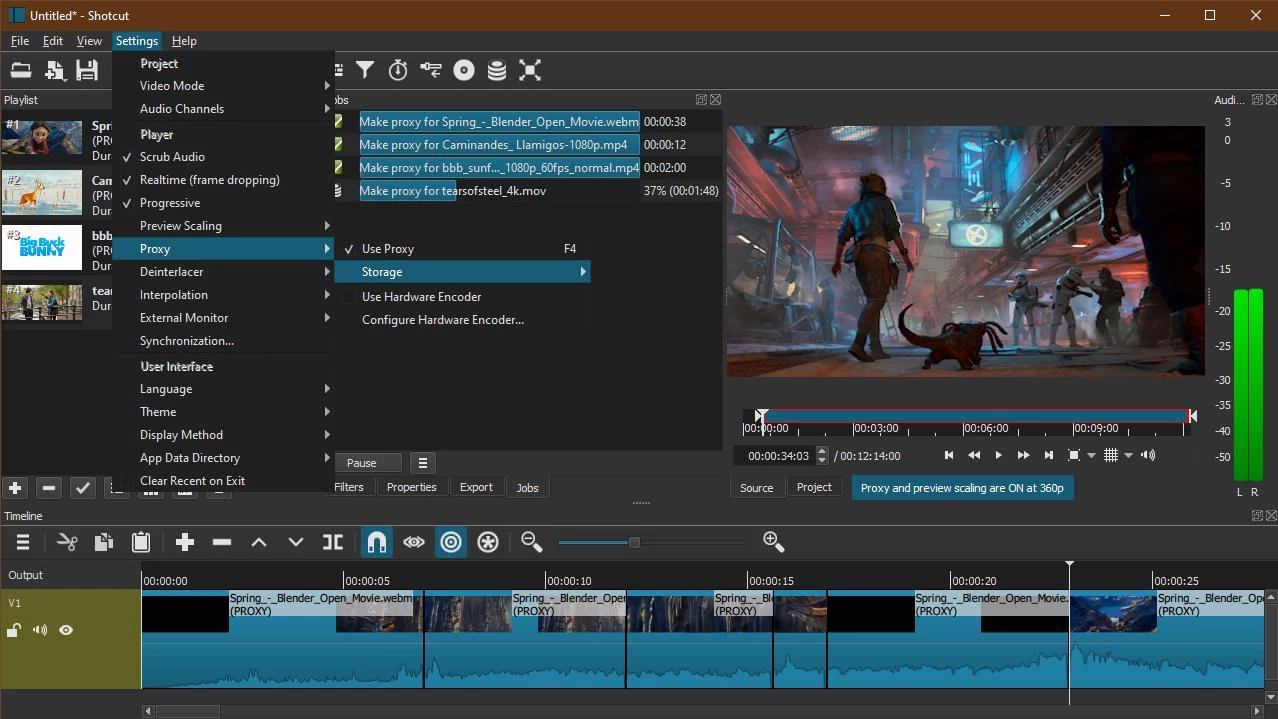Viewport: 1278px width, 719px height.
Task: Click the Pause button in Jobs panel
Action: point(362,463)
